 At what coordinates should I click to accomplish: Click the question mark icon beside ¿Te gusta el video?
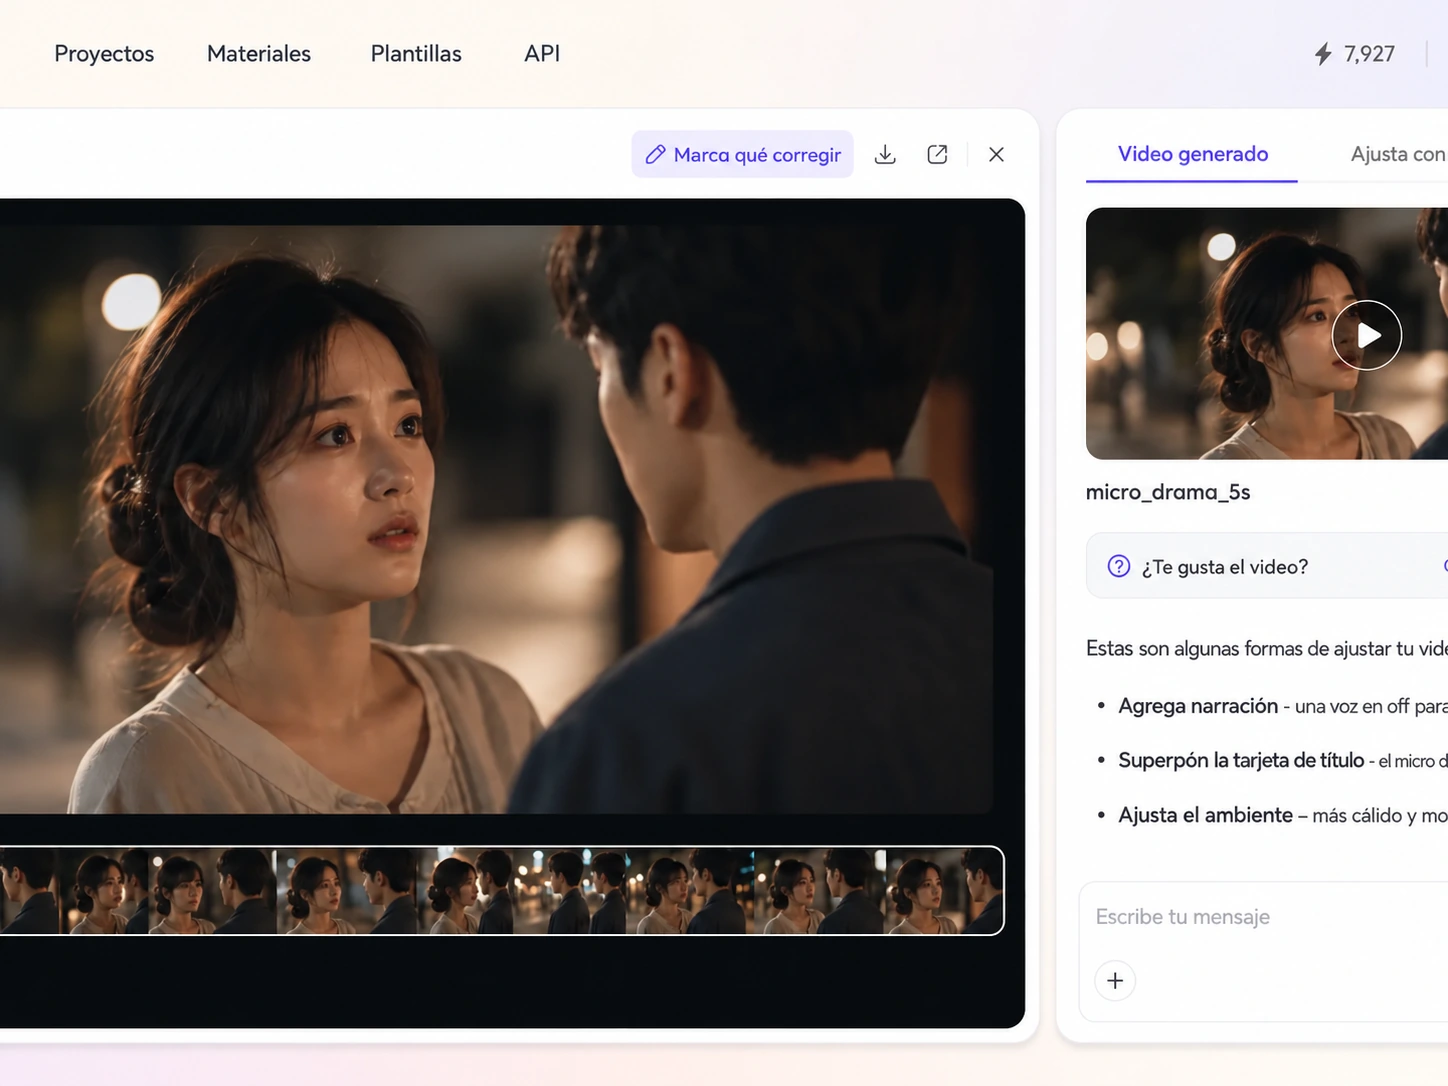1119,566
